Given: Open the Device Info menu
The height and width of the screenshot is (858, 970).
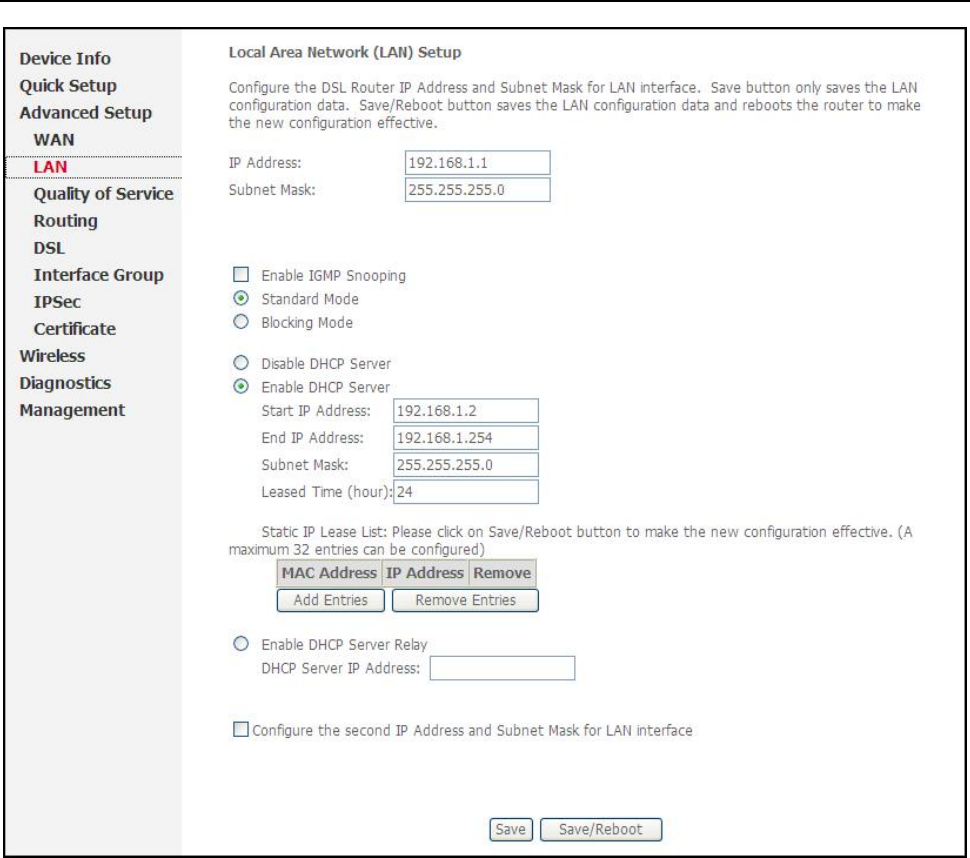Looking at the screenshot, I should (65, 59).
